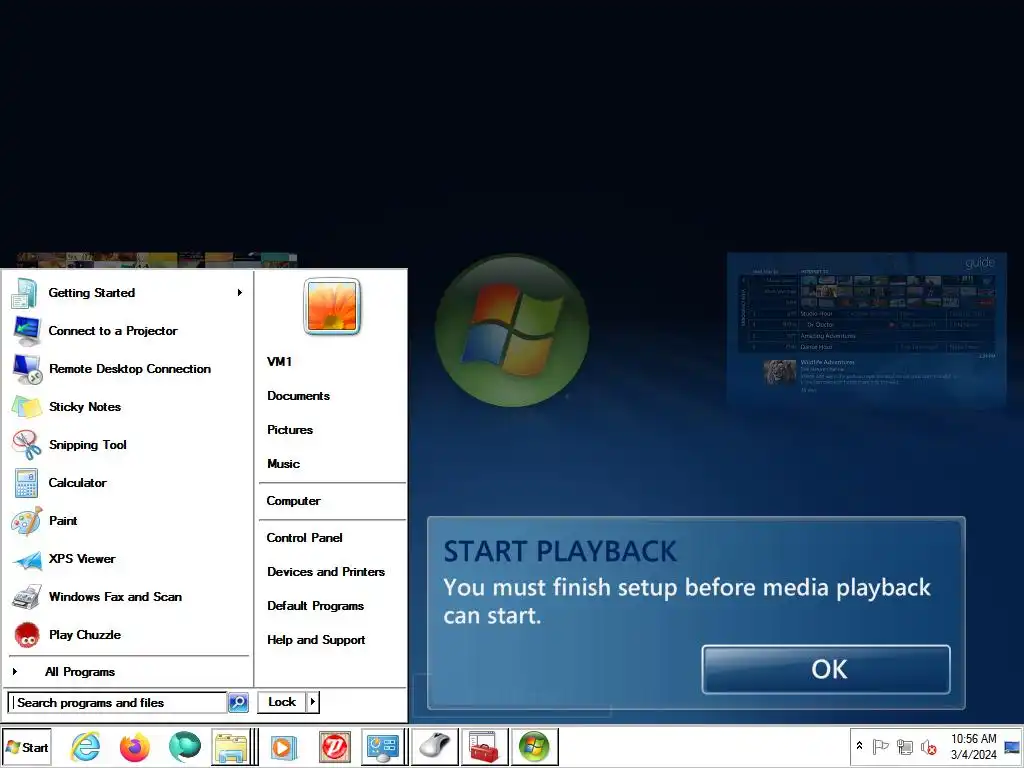1024x768 pixels.
Task: Expand Getting Started submenu arrow
Action: 240,293
